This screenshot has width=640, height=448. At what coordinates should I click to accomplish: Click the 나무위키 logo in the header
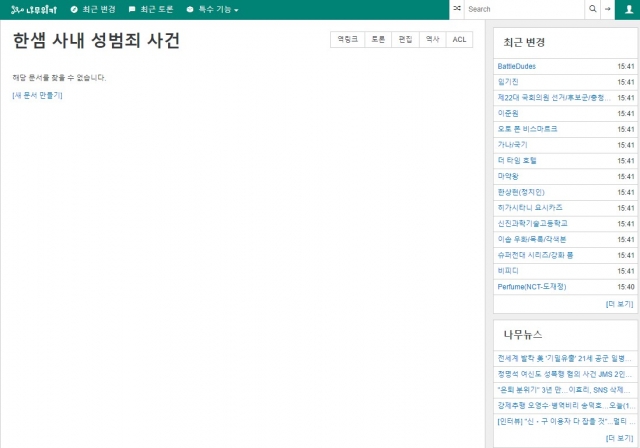[x=34, y=9]
